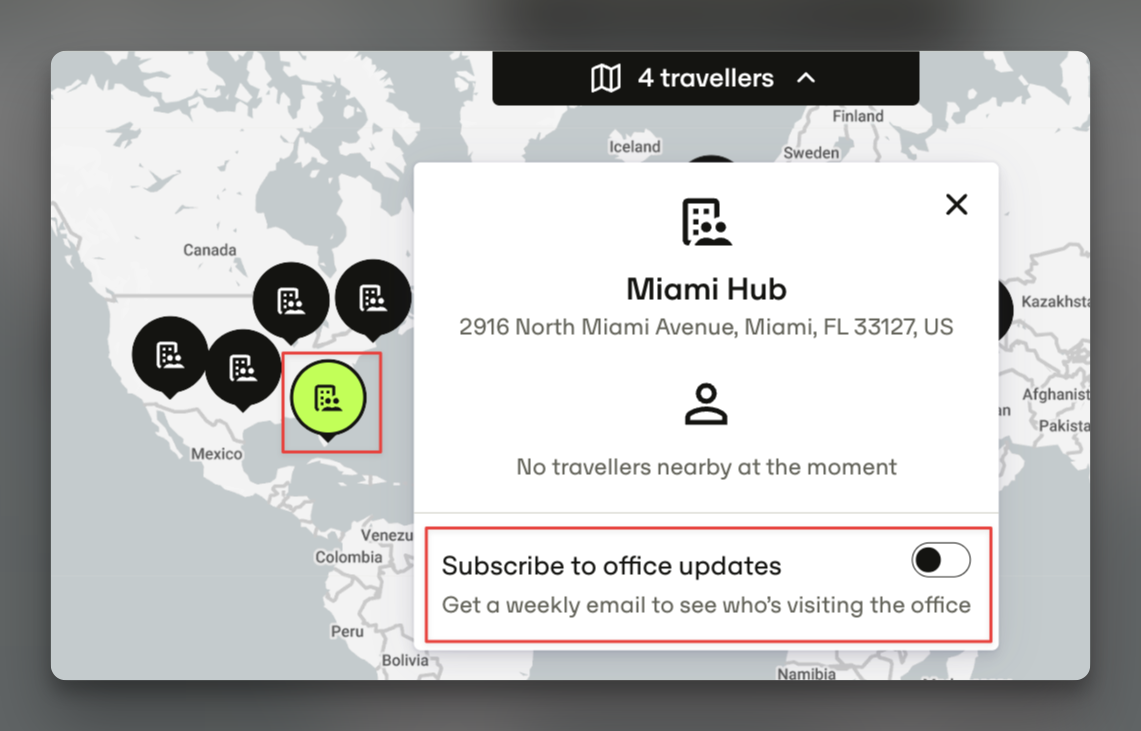Viewport: 1141px width, 731px height.
Task: Open the office pin left of Mexico label, westernmost
Action: [170, 356]
